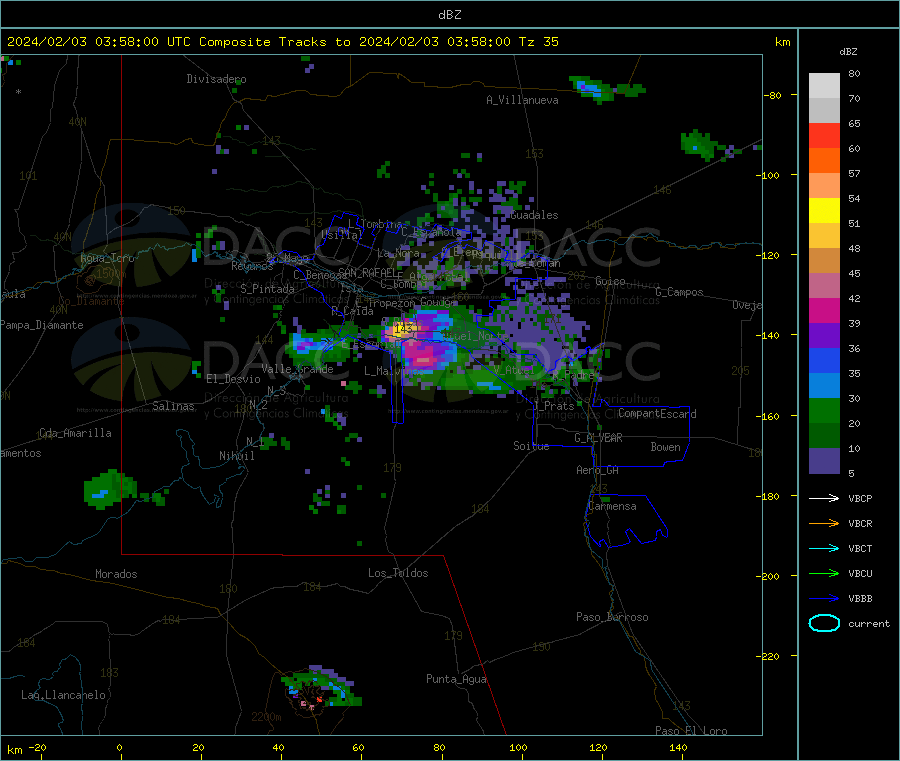This screenshot has height=761, width=900.
Task: Click the Agua_Toro place label
Action: [107, 258]
